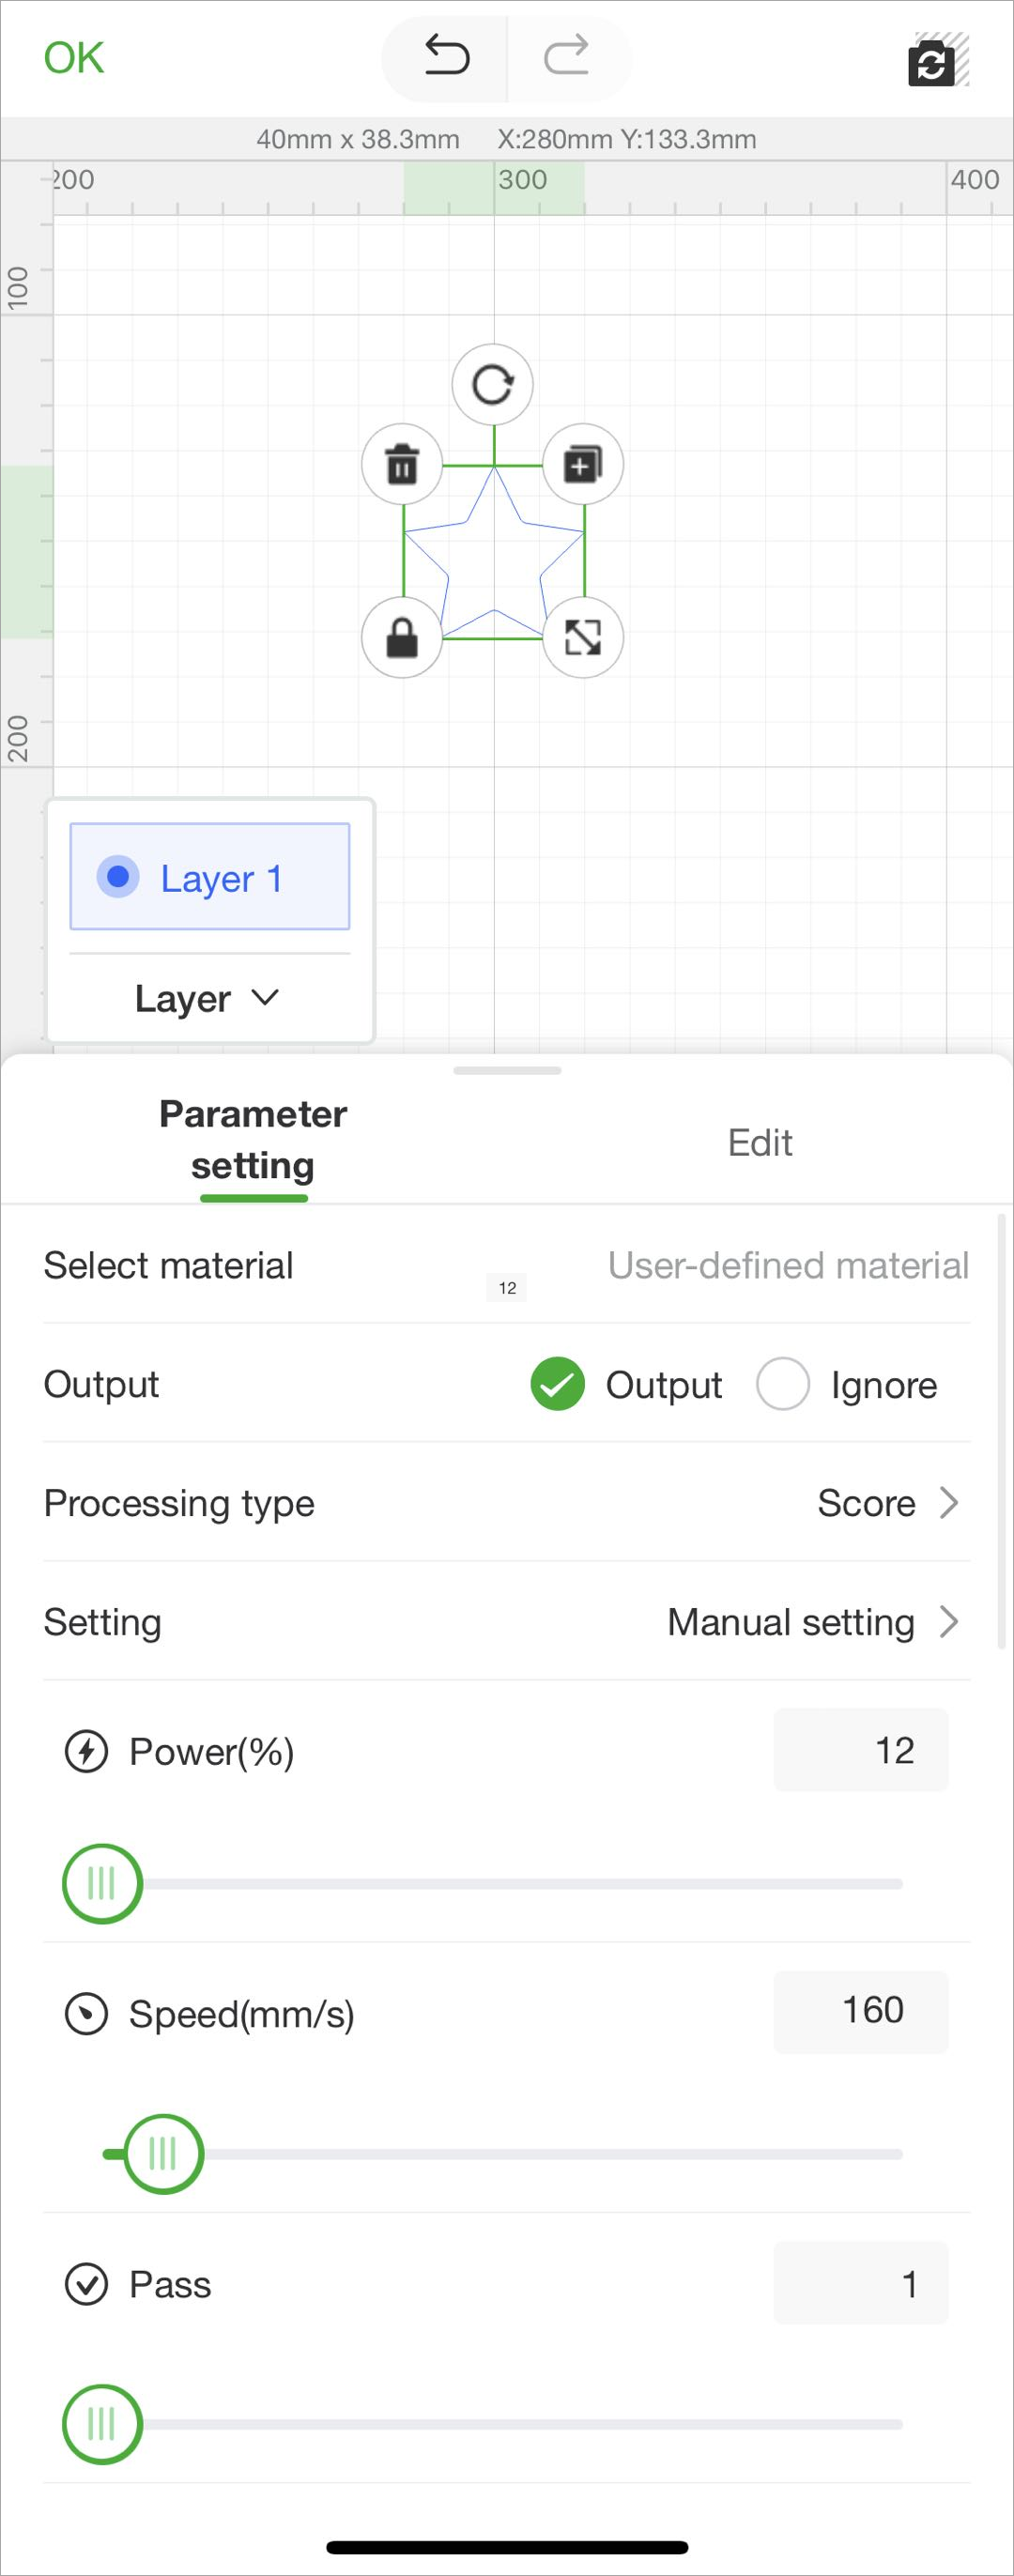Click the rotate handle above the star
Viewport: 1014px width, 2576px height.
[492, 384]
